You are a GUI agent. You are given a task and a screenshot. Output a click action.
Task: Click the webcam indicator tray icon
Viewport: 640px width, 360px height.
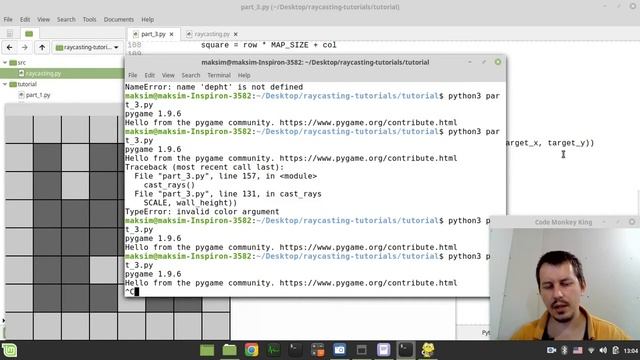[x=551, y=350]
